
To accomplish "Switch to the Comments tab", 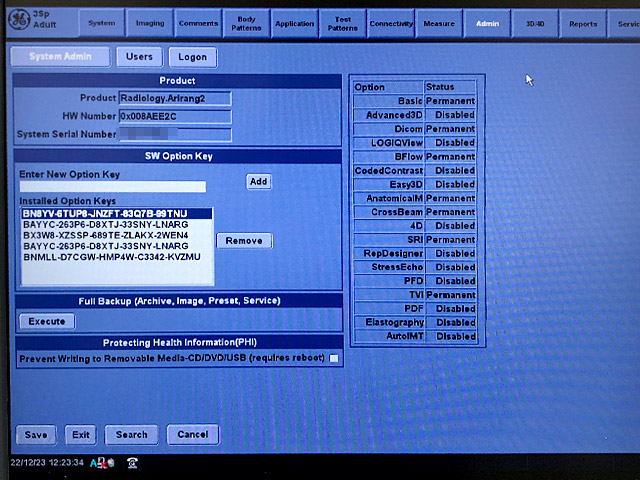I will (198, 23).
